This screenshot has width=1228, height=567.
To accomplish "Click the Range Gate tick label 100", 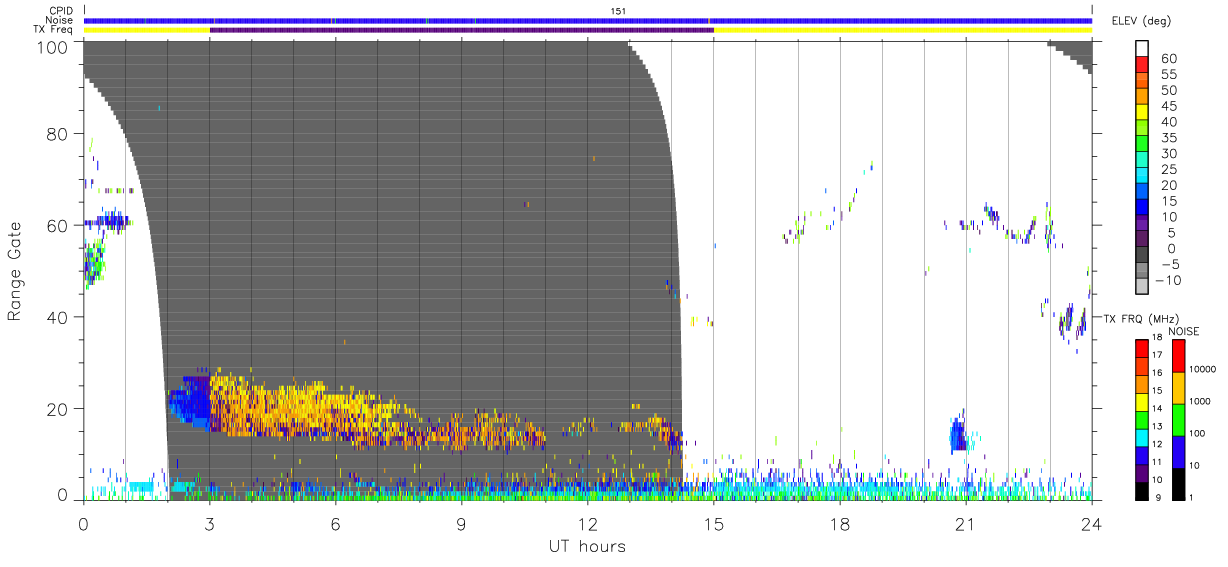I will click(52, 46).
